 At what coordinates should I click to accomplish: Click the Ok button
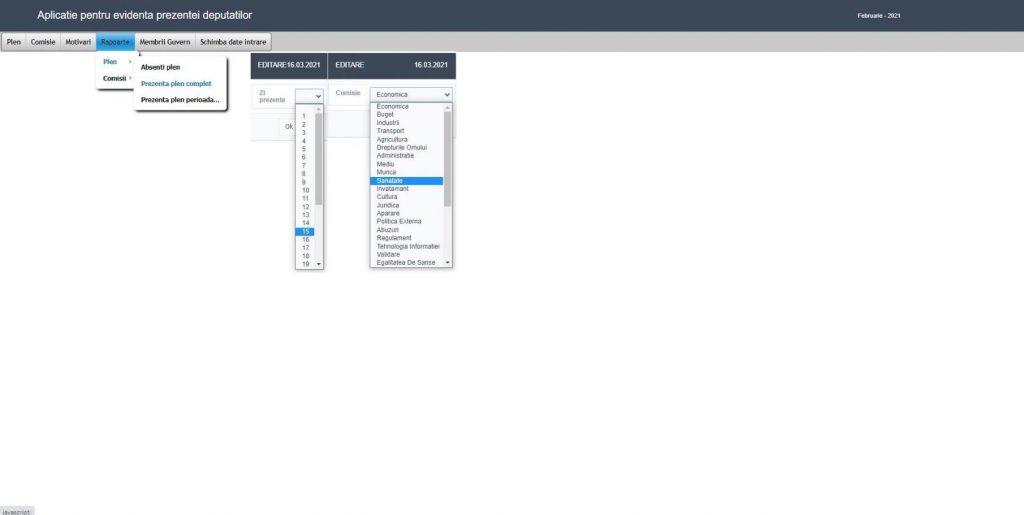coord(289,127)
